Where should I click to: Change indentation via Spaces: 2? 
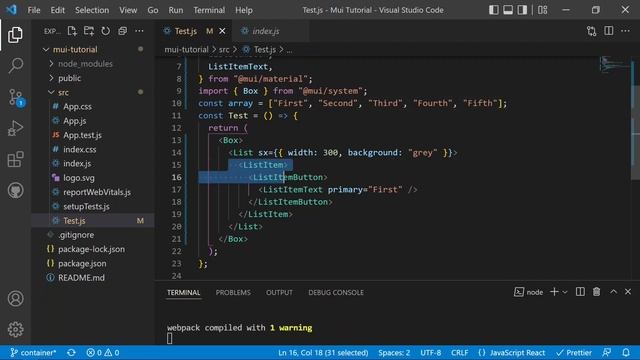pyautogui.click(x=394, y=353)
